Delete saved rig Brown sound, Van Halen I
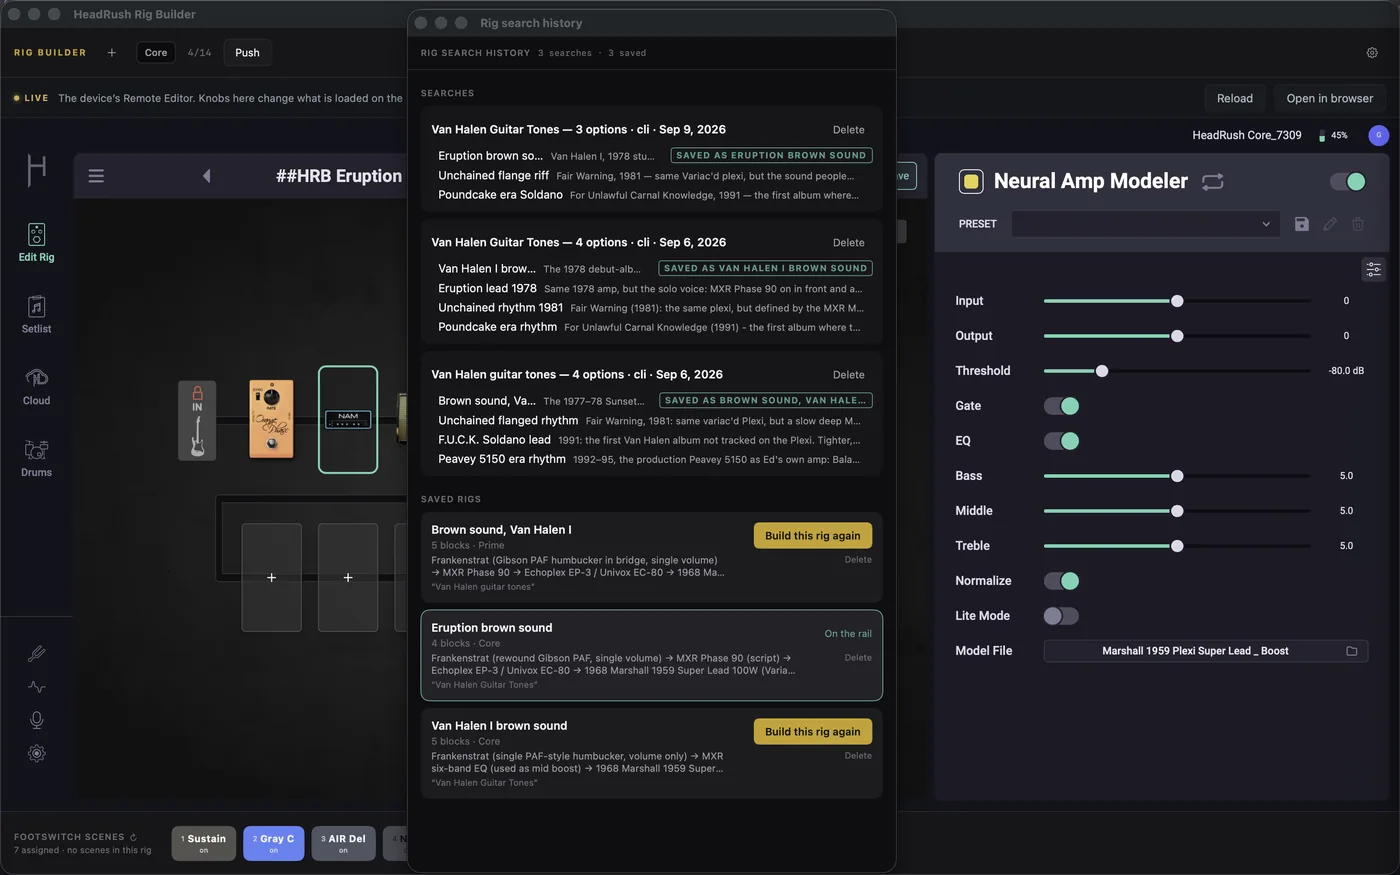Viewport: 1400px width, 875px height. [858, 560]
